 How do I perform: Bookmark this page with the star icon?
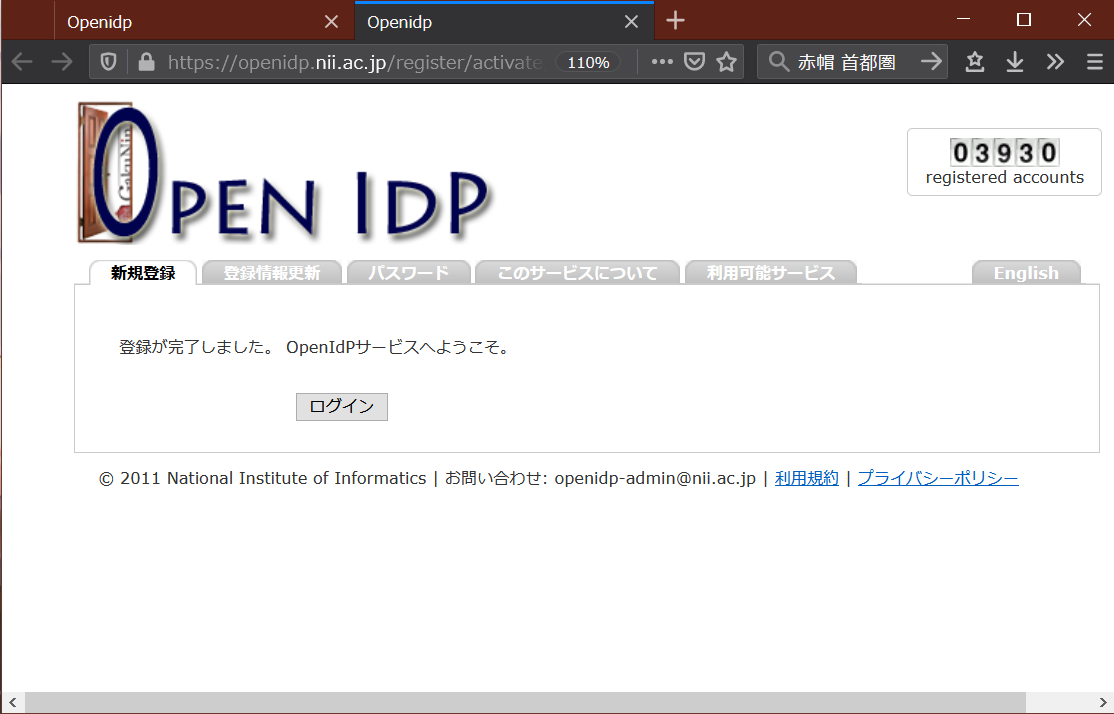point(726,63)
